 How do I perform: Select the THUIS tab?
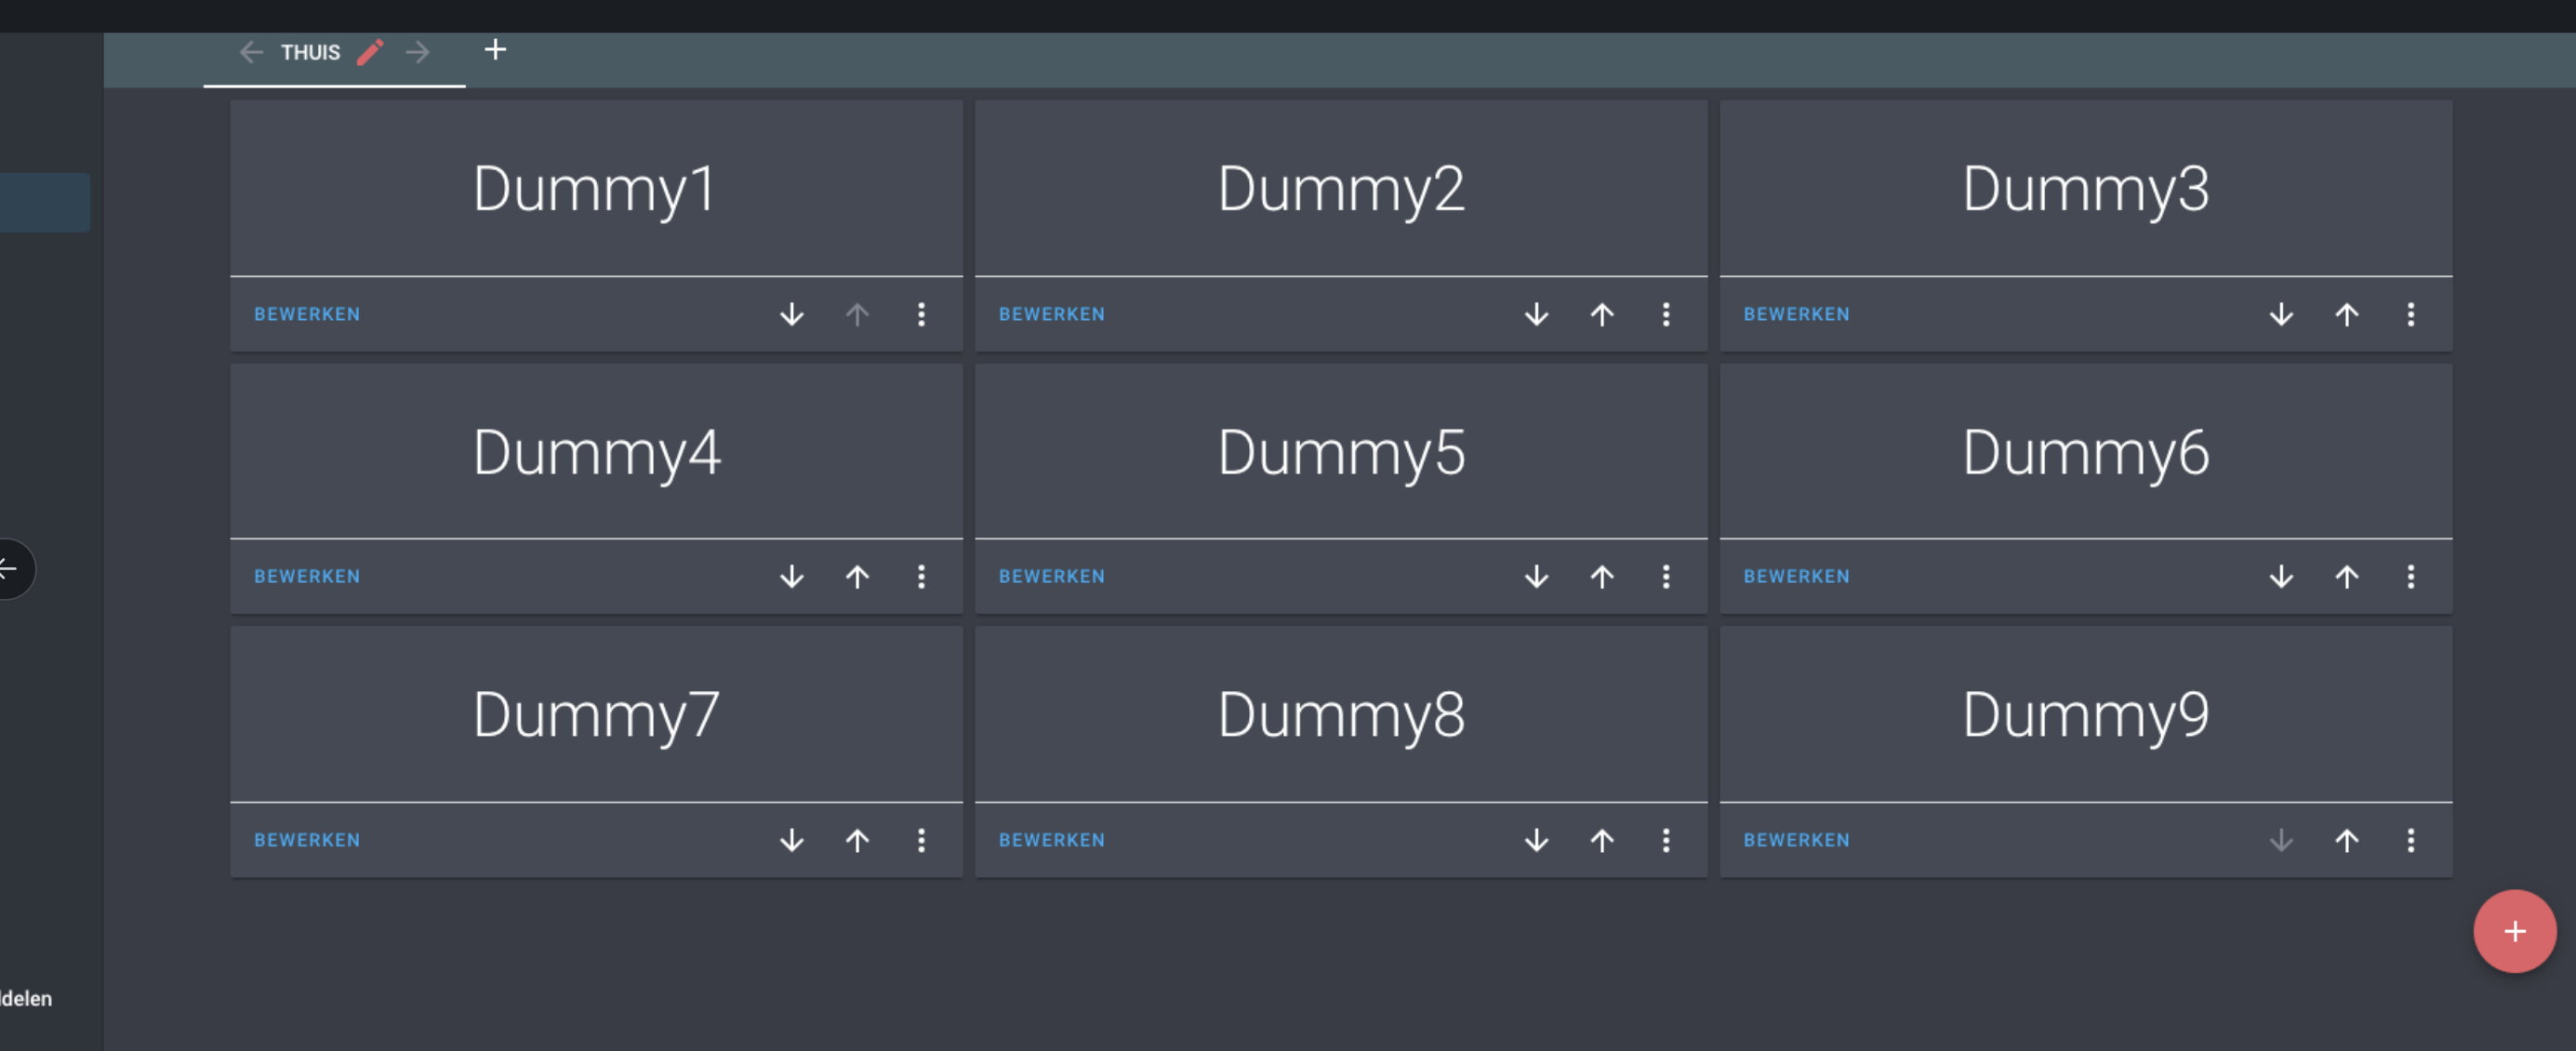click(310, 52)
